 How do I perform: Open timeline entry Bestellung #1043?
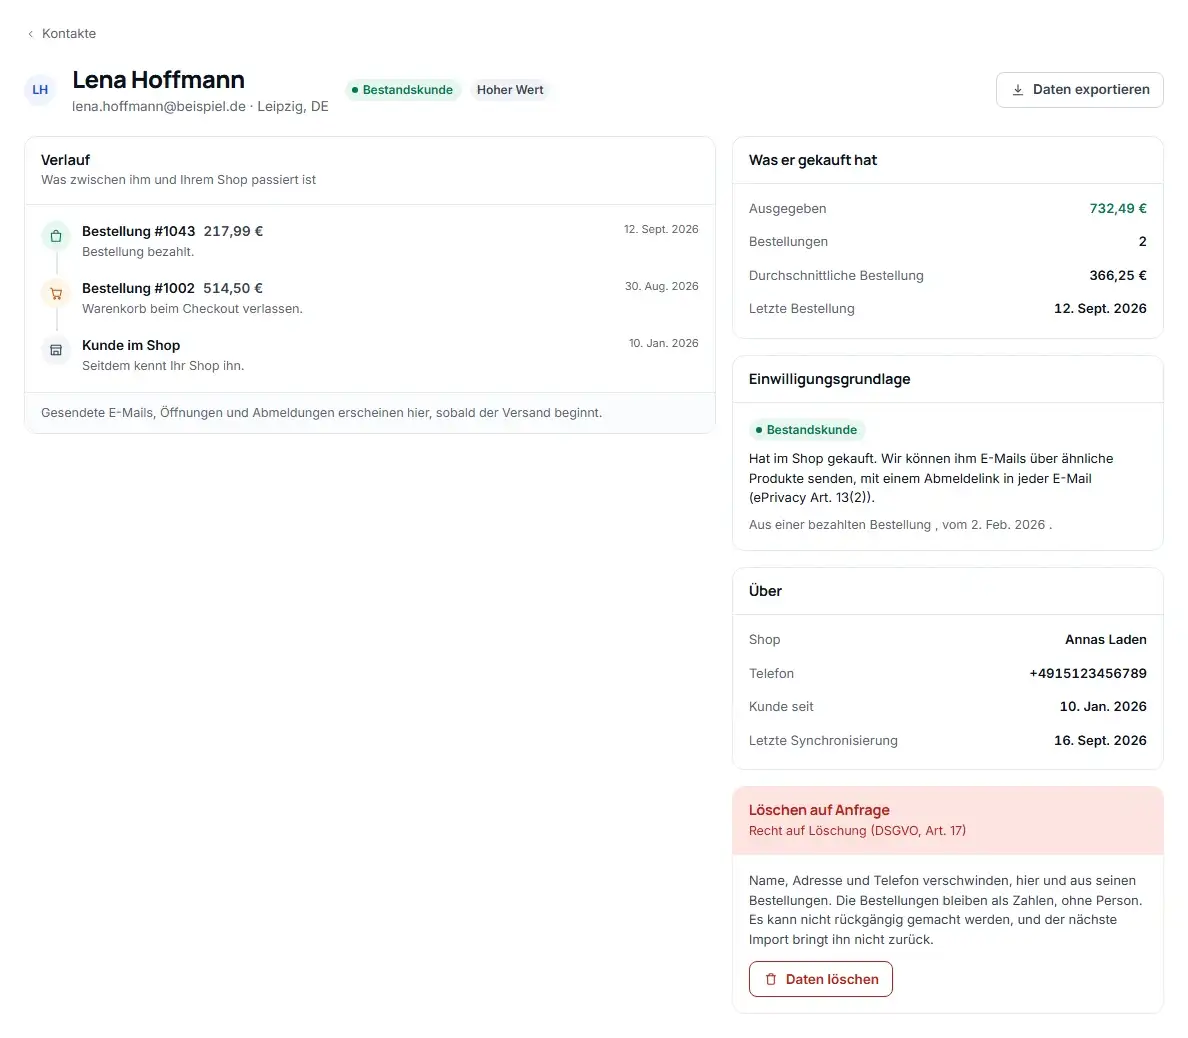coord(370,240)
